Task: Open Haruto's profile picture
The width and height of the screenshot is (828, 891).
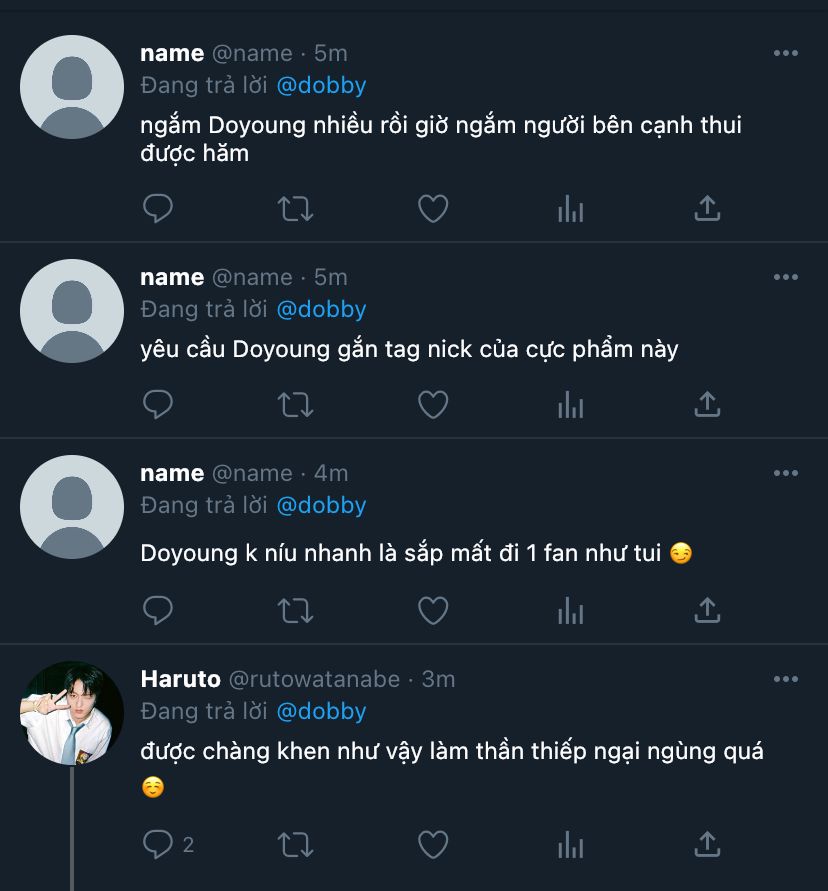Action: 72,713
